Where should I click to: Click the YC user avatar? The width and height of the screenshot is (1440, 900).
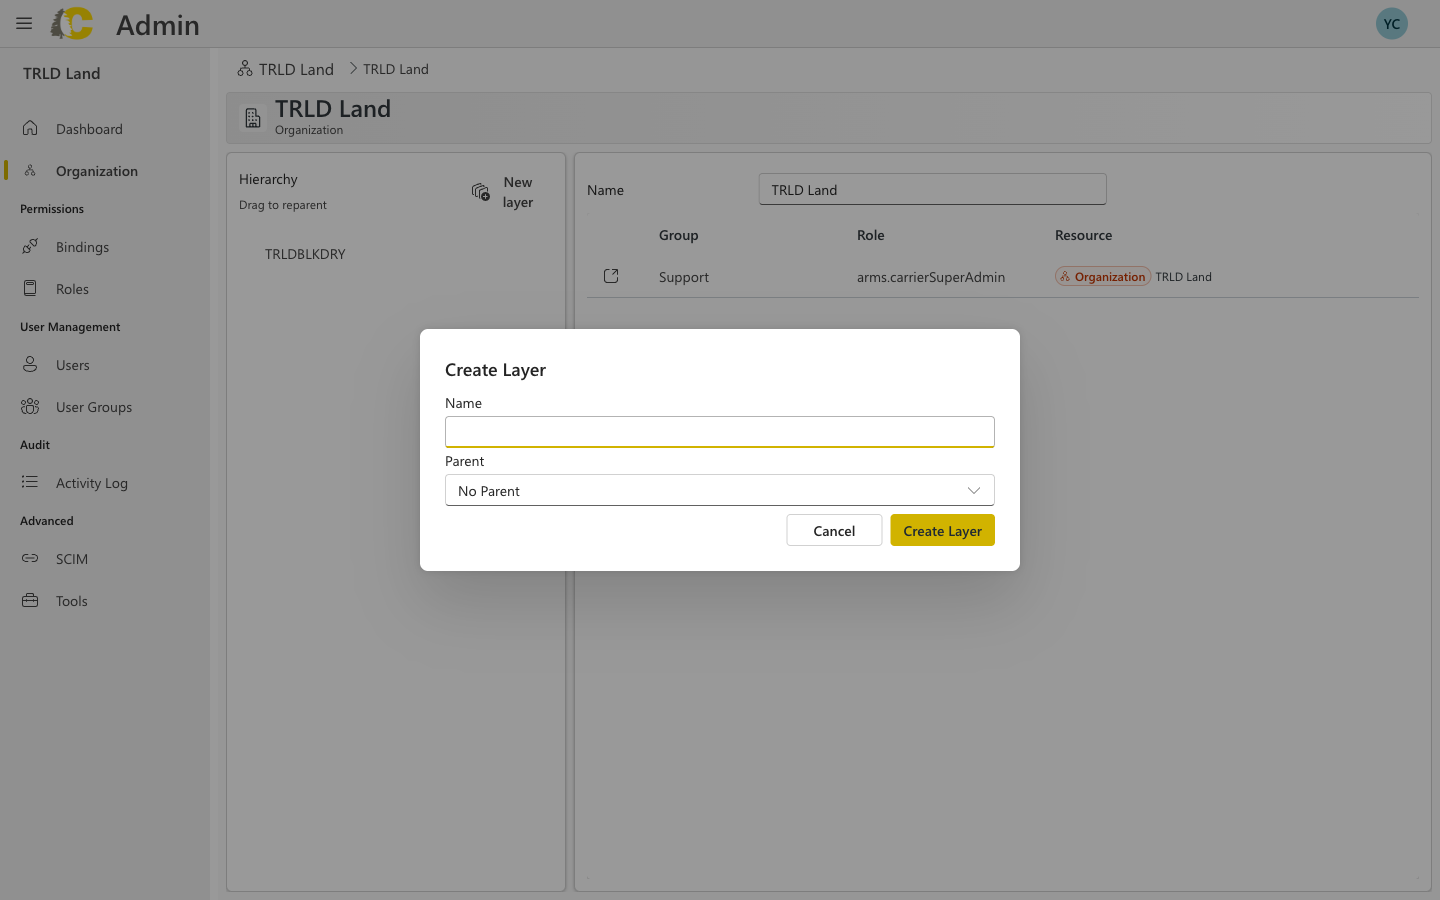tap(1391, 22)
